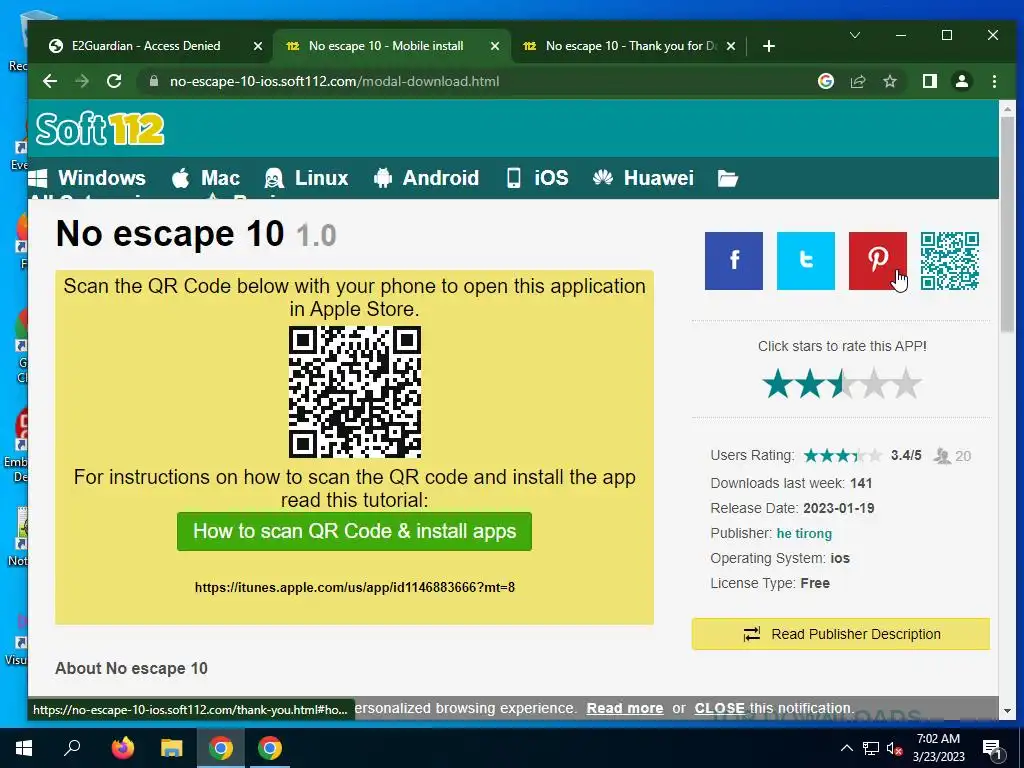Open taskbar search
The image size is (1024, 768).
[72, 748]
